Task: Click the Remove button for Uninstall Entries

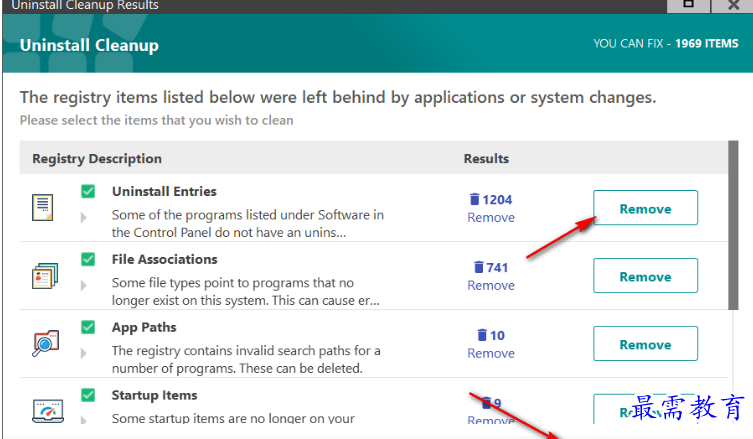Action: [645, 207]
